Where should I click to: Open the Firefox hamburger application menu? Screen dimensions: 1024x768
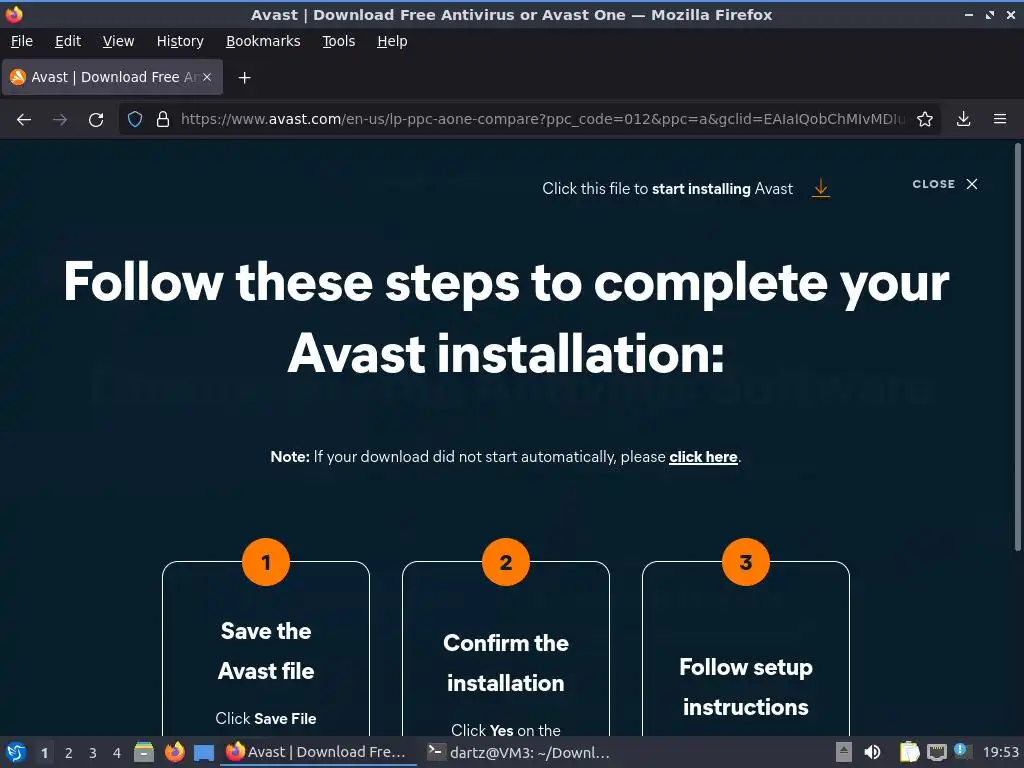pos(1000,119)
